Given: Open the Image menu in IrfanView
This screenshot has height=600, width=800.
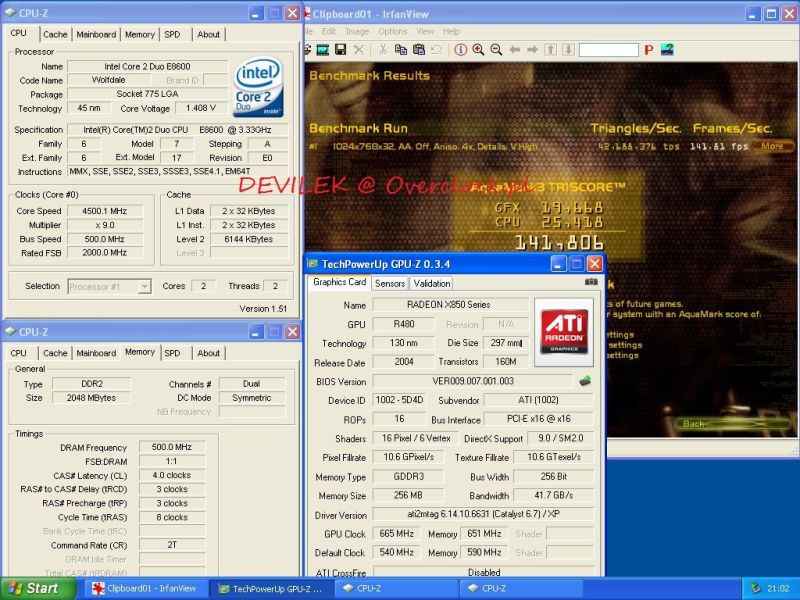Looking at the screenshot, I should [357, 31].
